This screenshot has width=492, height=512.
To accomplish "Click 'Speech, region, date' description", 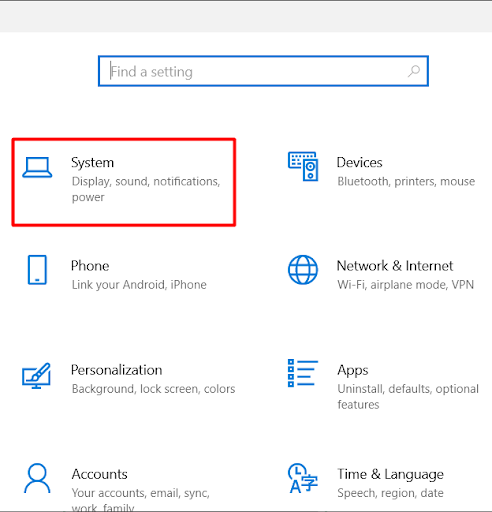I will pos(390,493).
